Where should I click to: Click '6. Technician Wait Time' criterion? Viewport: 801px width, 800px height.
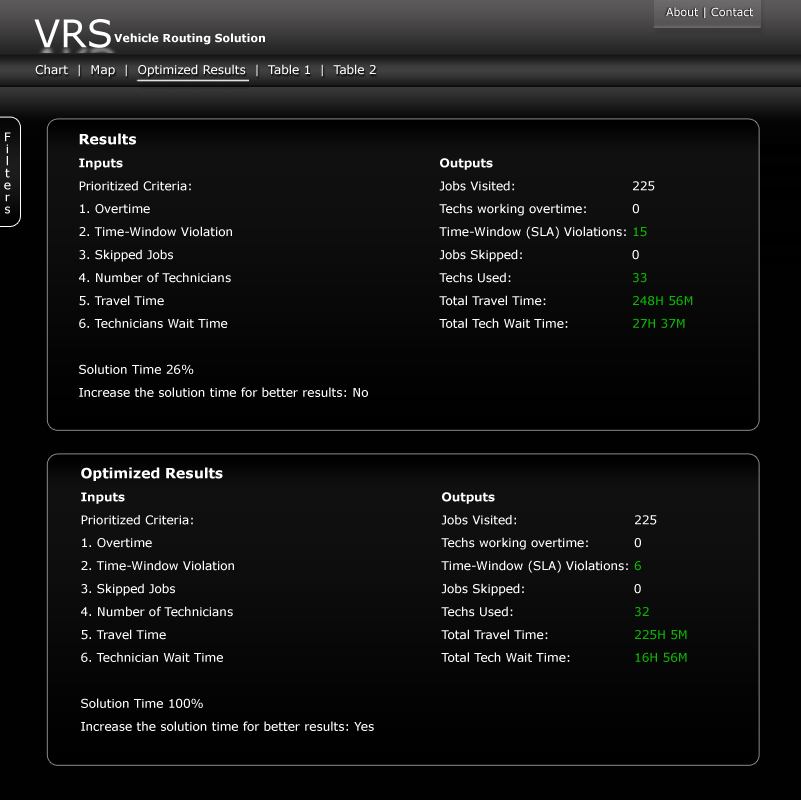152,658
